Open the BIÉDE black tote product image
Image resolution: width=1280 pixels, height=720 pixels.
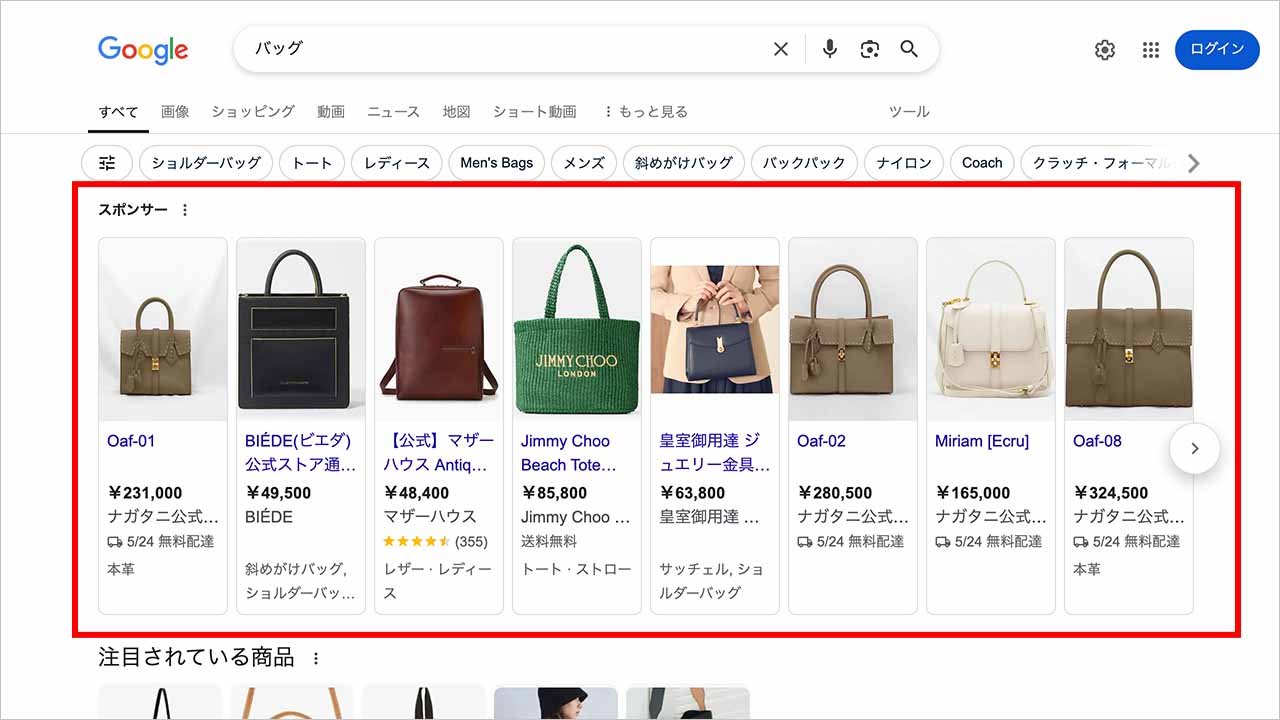pyautogui.click(x=301, y=329)
